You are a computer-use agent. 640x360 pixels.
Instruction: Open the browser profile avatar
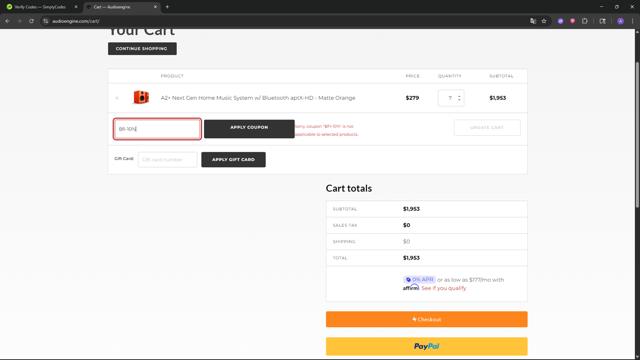620,21
